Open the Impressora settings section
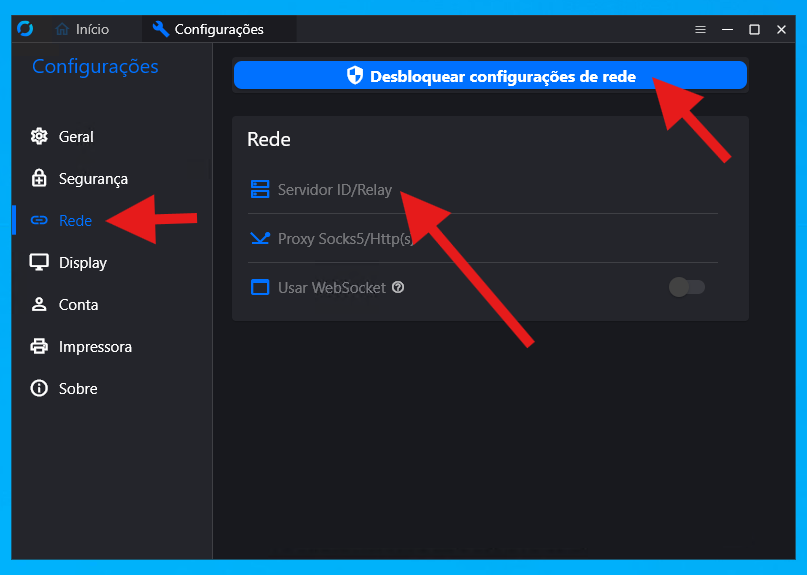 tap(111, 346)
